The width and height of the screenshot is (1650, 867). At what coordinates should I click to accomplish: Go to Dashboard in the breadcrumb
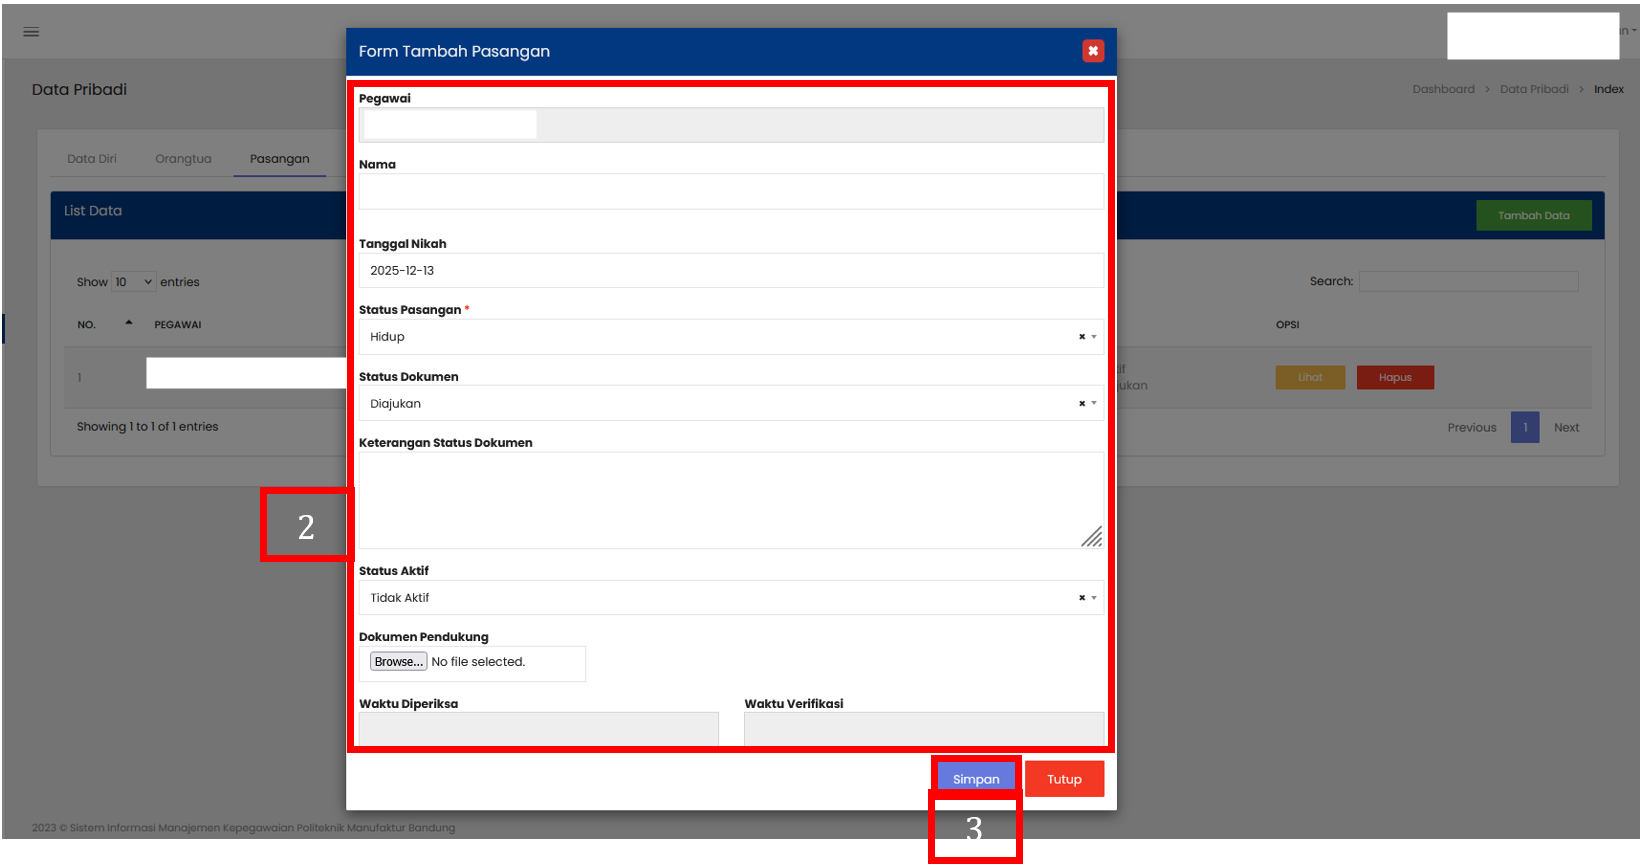(x=1443, y=89)
